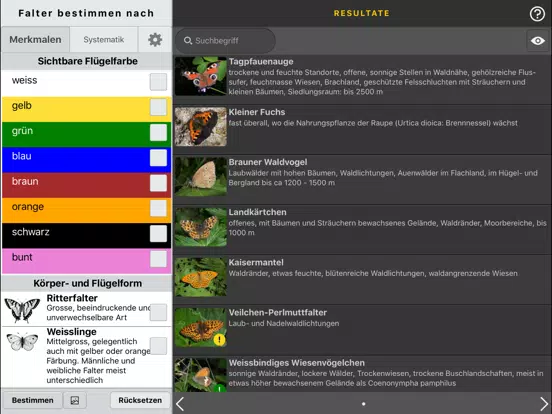This screenshot has width=552, height=414.
Task: Click the Ritterfalter butterfly shape illustration
Action: [x=22, y=310]
